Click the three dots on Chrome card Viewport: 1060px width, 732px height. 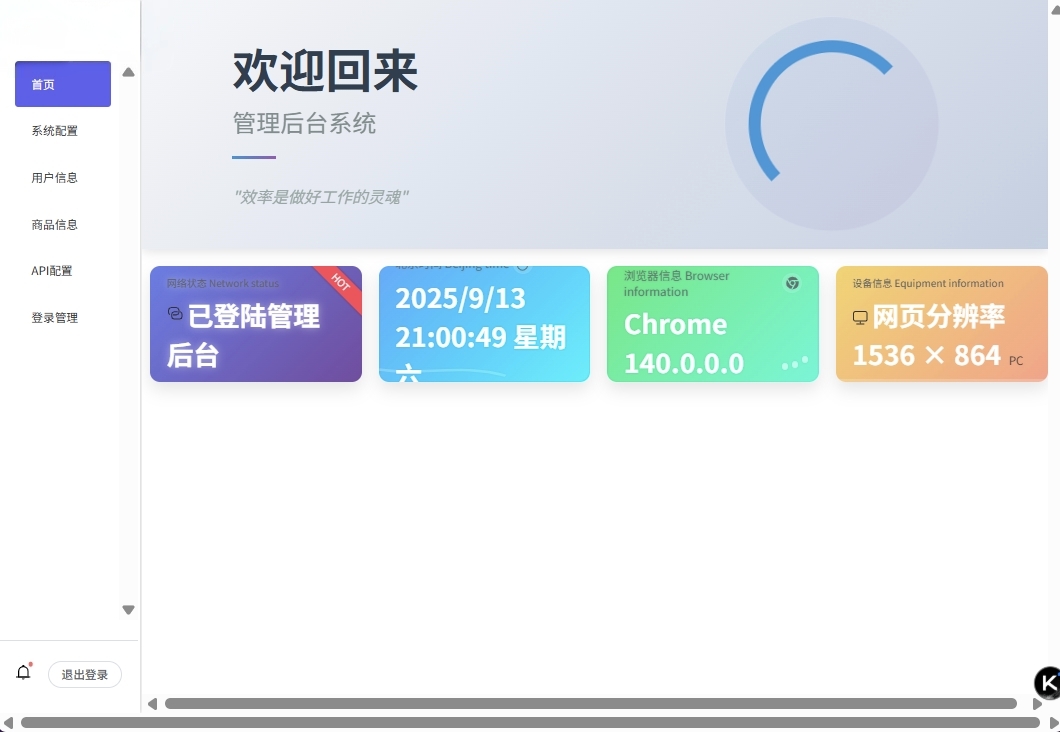[x=795, y=363]
